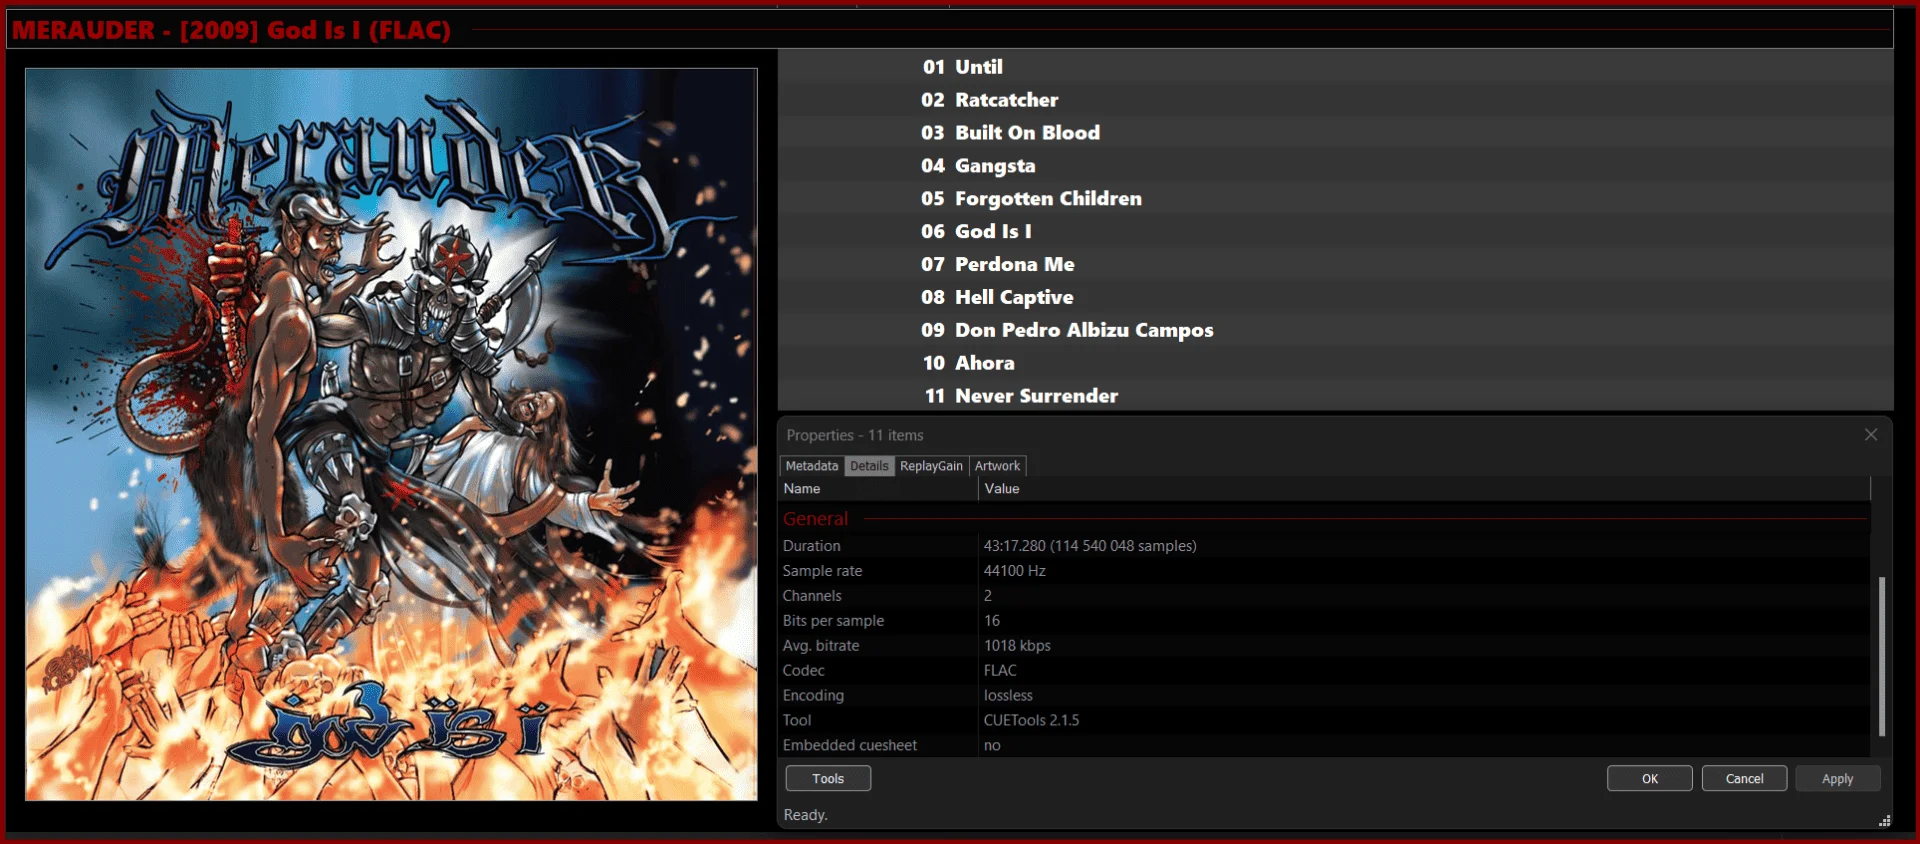The image size is (1920, 844).
Task: Confirm with the OK button
Action: [1650, 778]
